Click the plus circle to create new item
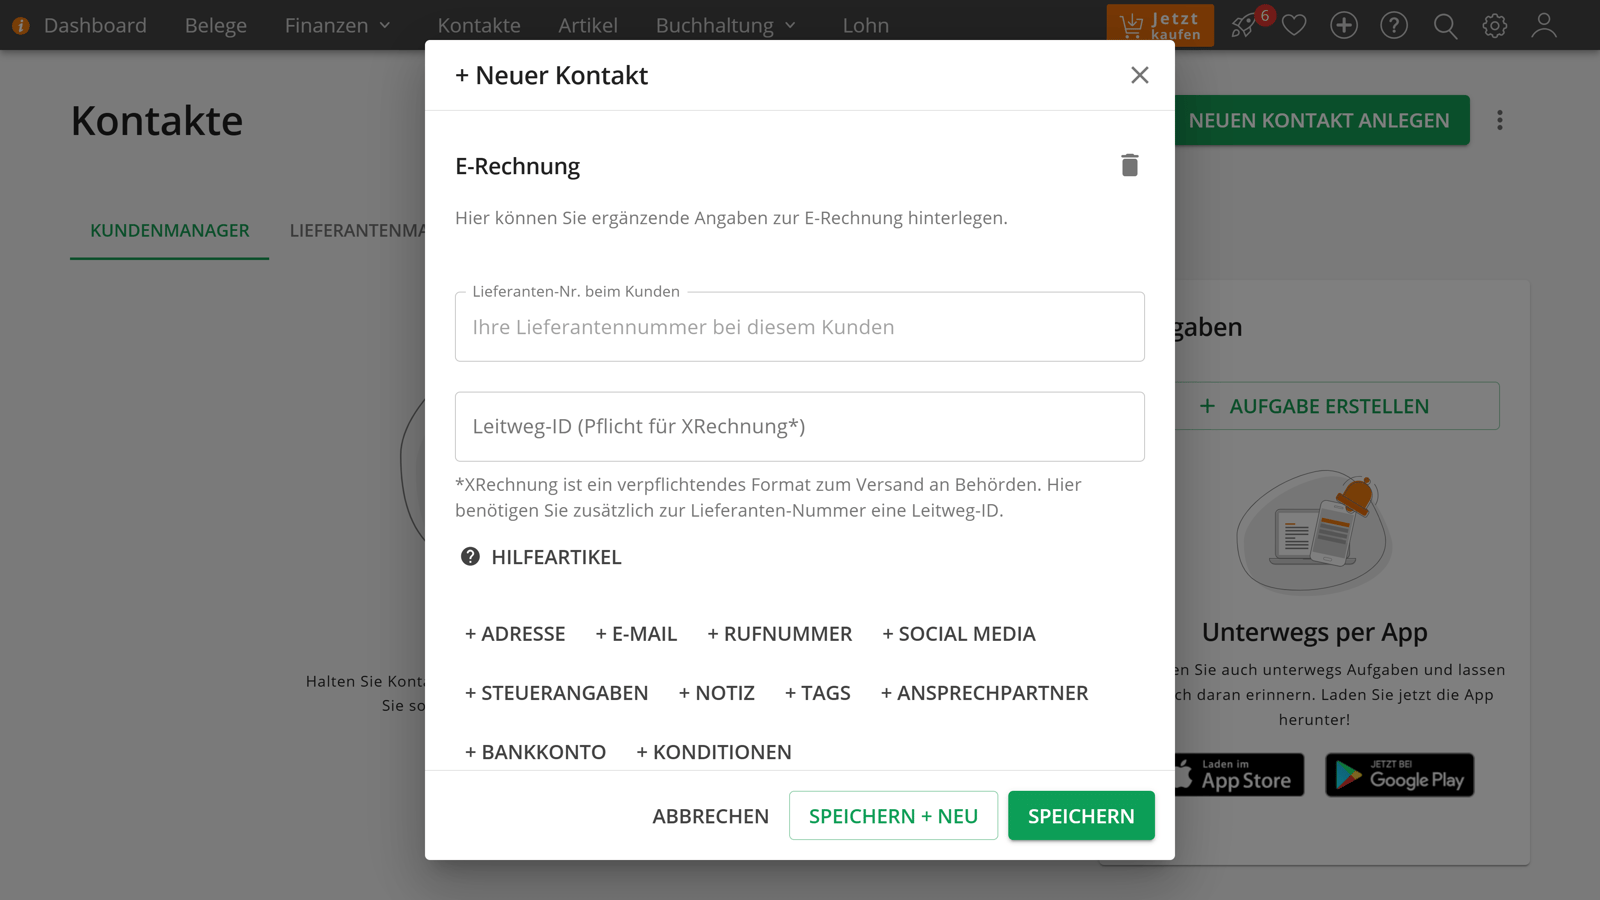The width and height of the screenshot is (1600, 900). click(1344, 25)
